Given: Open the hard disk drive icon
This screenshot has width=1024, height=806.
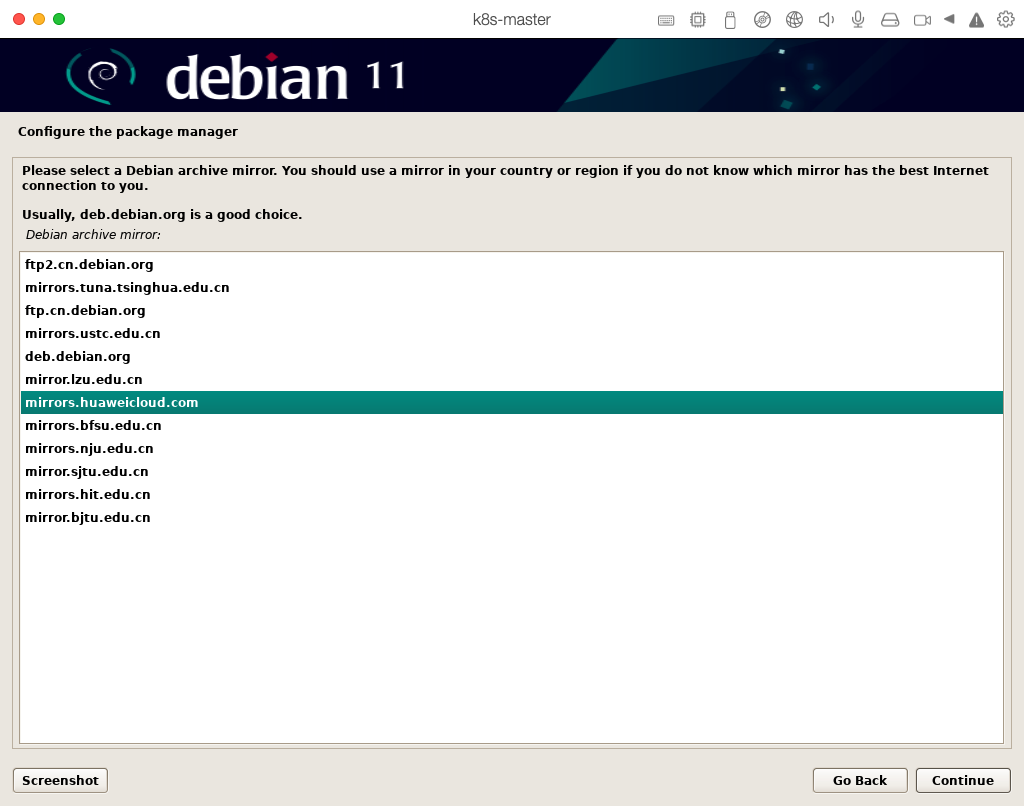Looking at the screenshot, I should point(890,20).
